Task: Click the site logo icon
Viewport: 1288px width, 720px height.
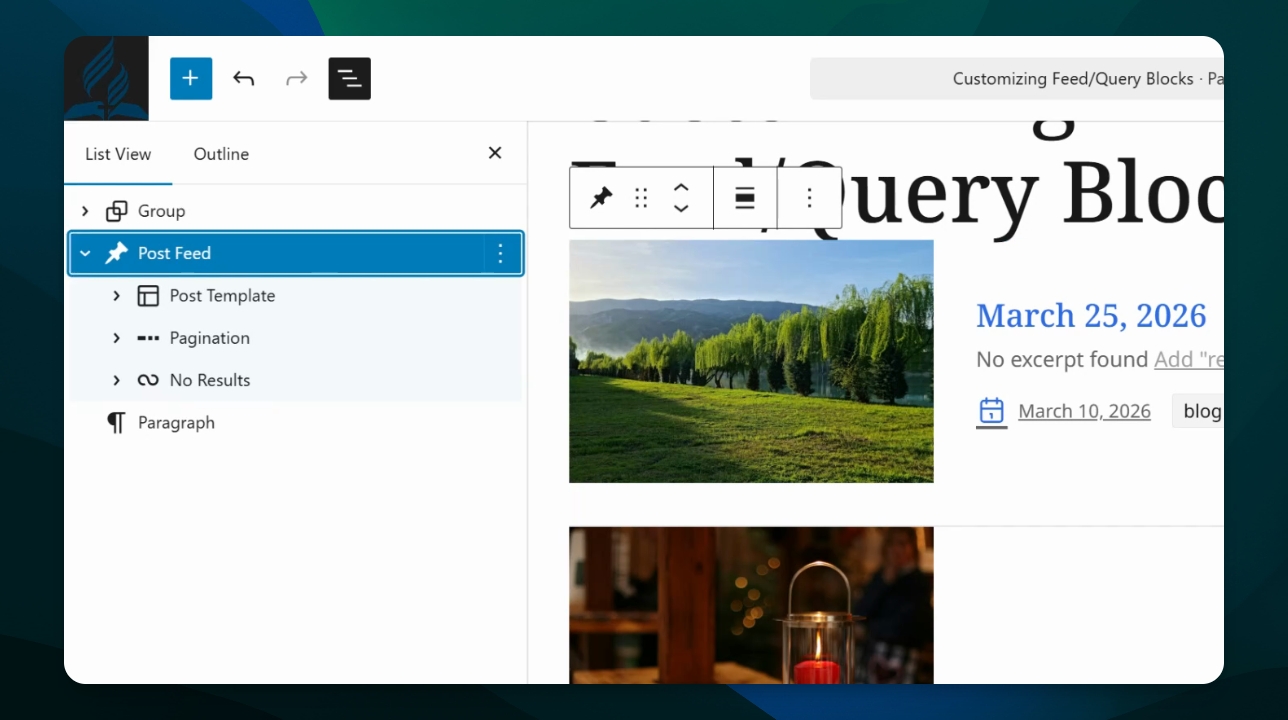Action: [106, 78]
